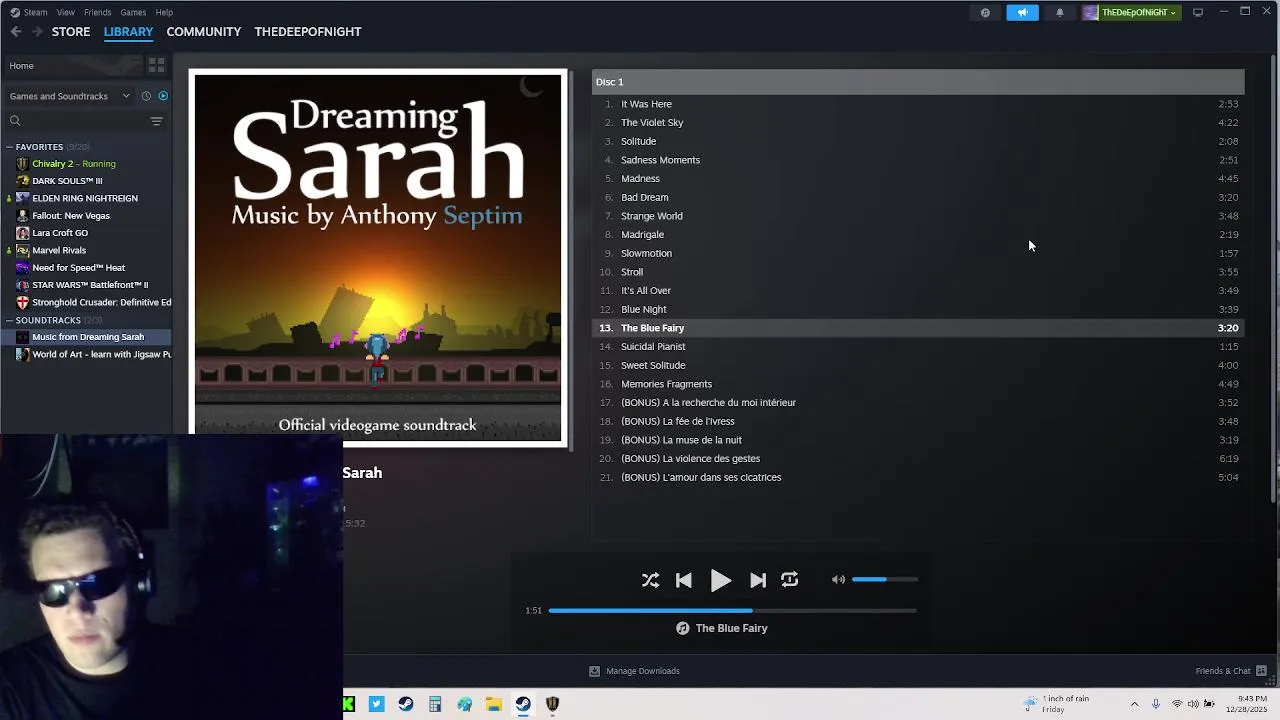Open Steam from the Windows taskbar

[523, 704]
